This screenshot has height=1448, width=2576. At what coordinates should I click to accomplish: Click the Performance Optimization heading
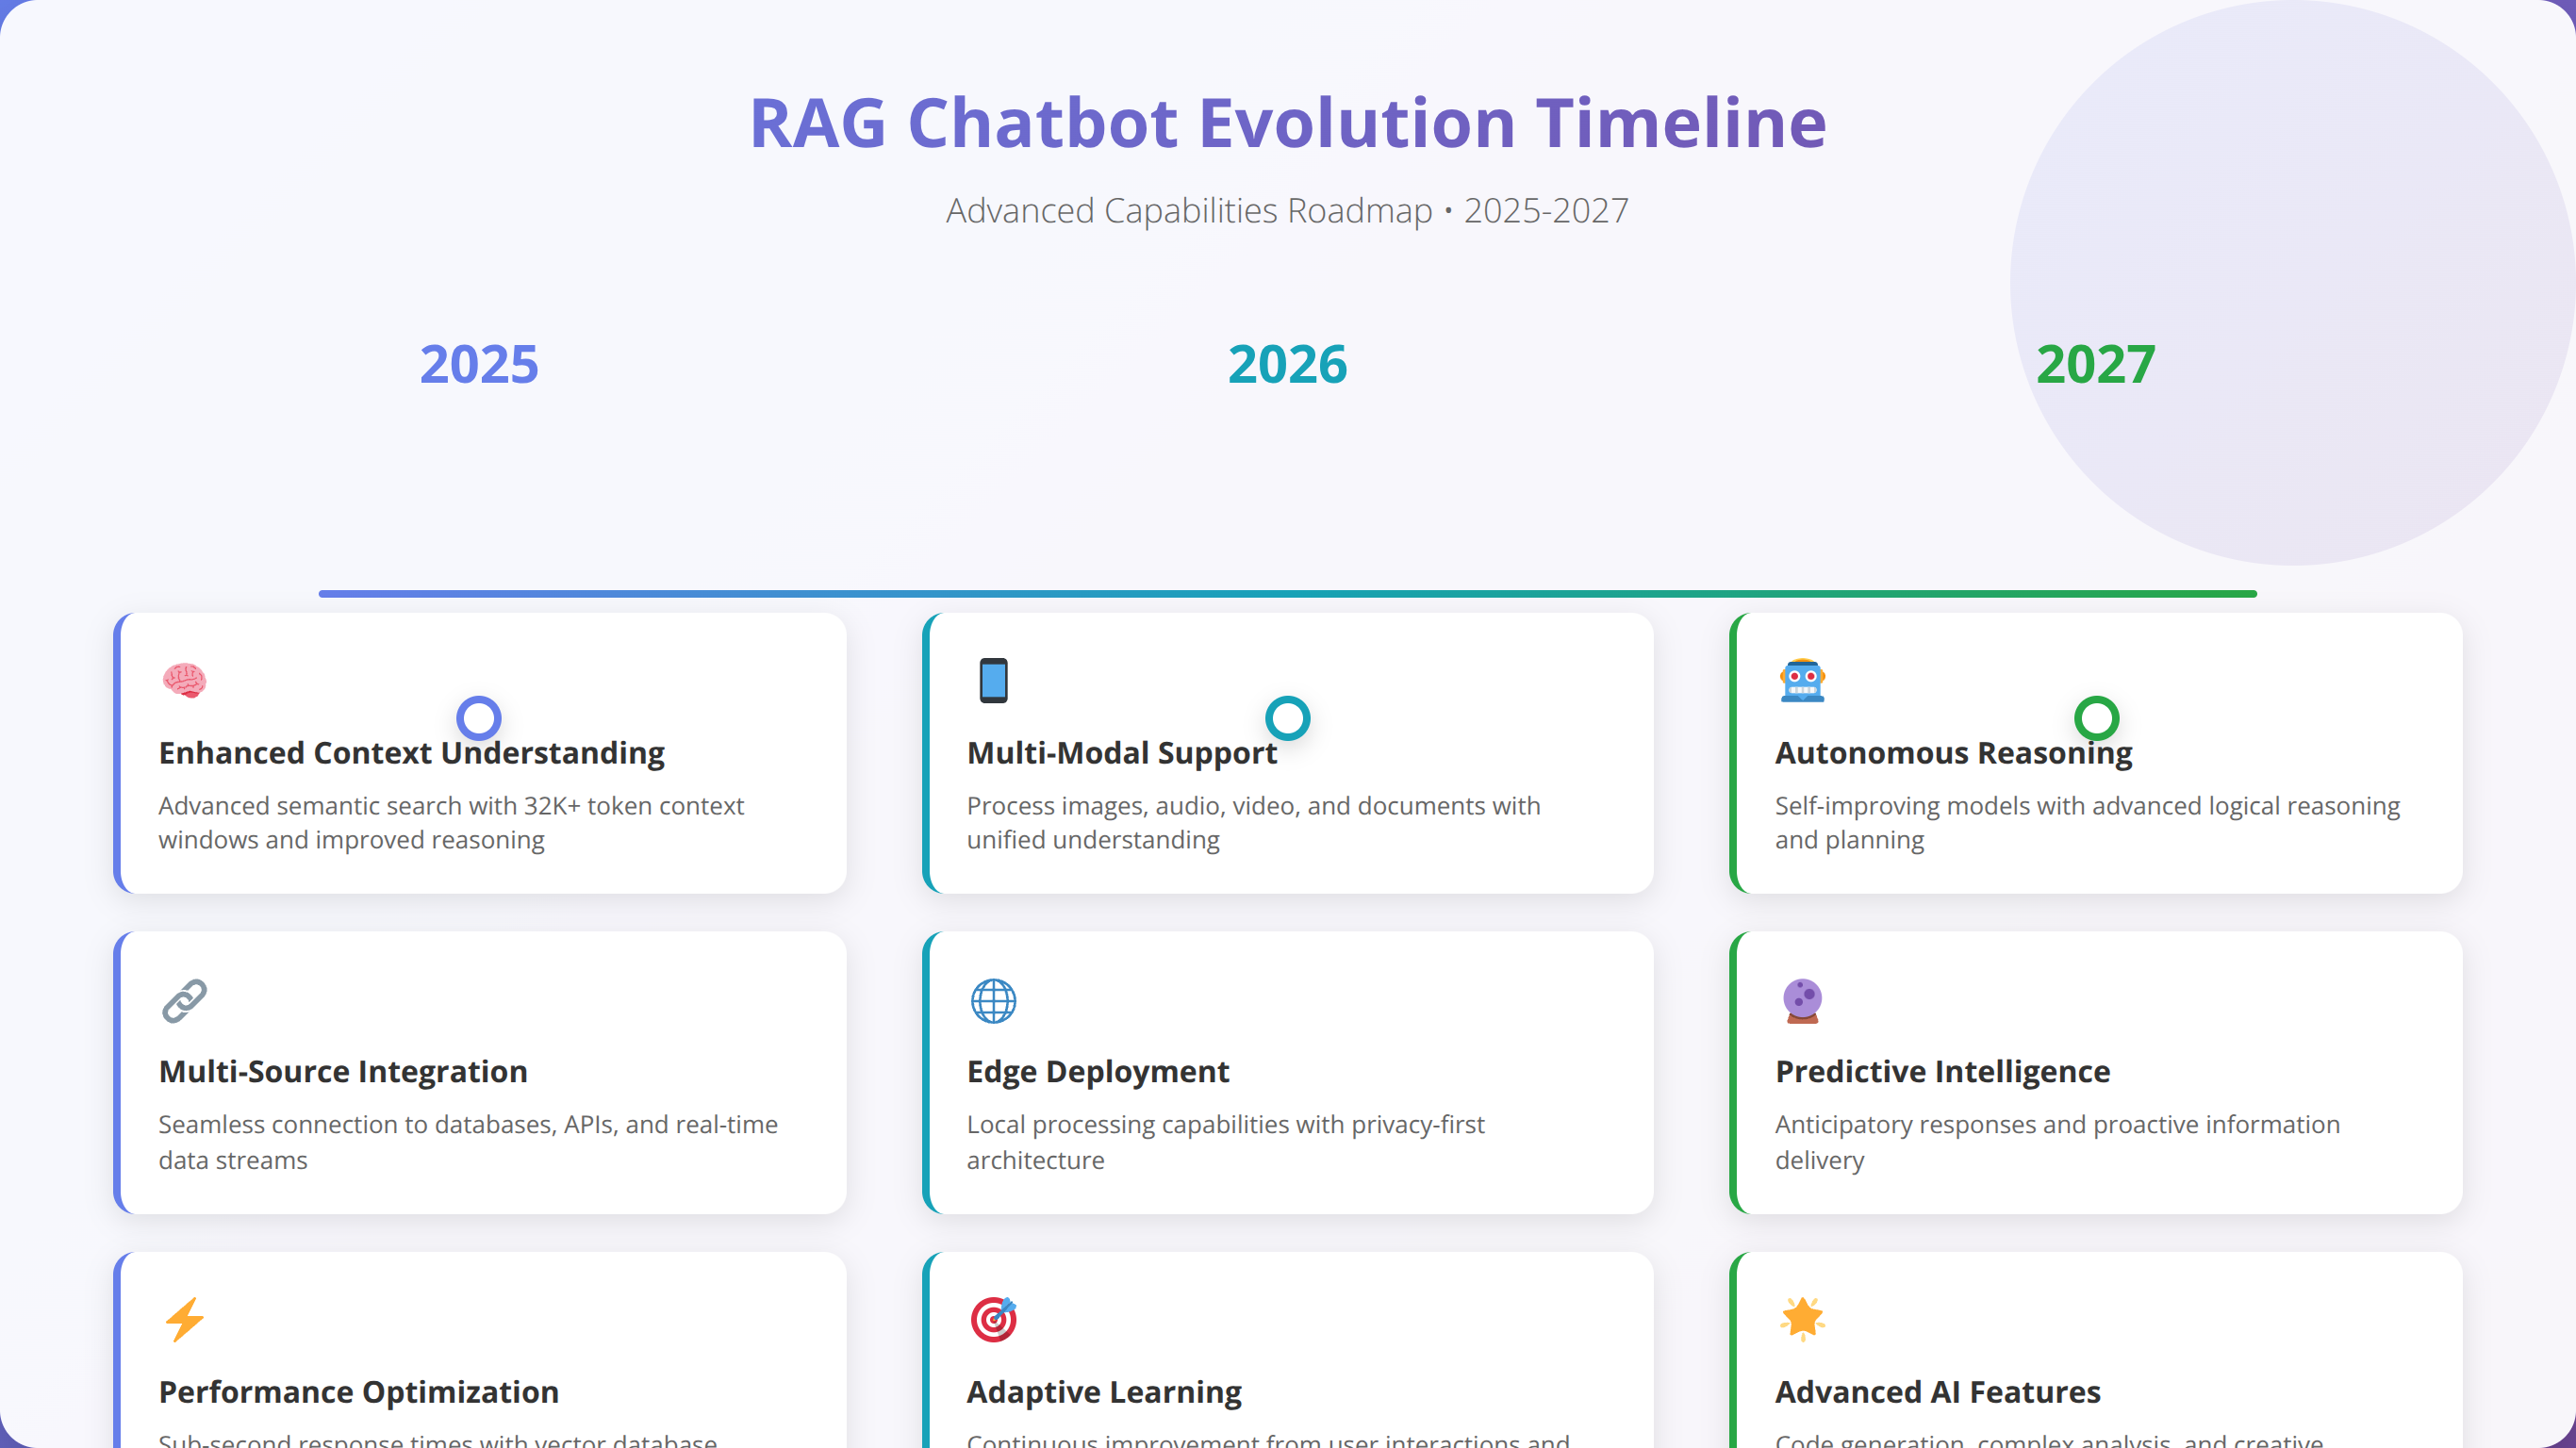pyautogui.click(x=358, y=1392)
